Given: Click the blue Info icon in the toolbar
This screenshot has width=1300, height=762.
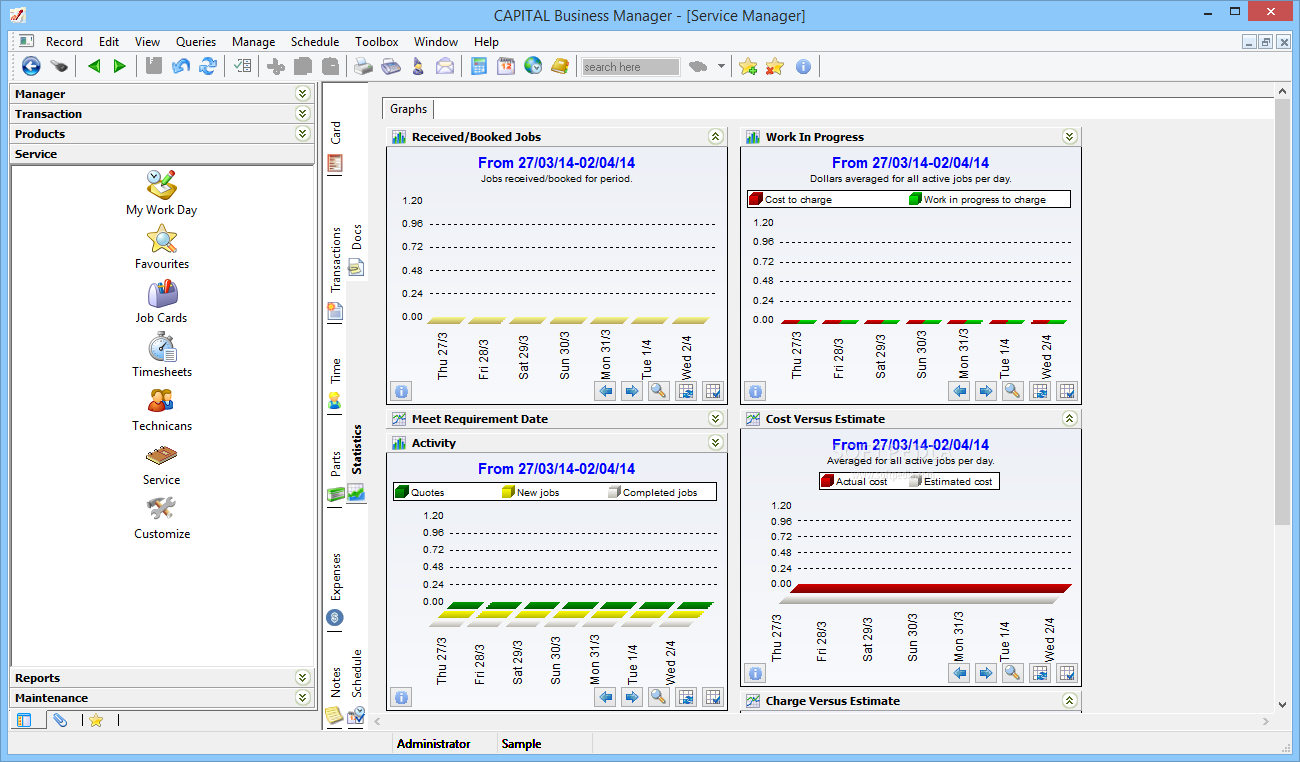Looking at the screenshot, I should 803,67.
